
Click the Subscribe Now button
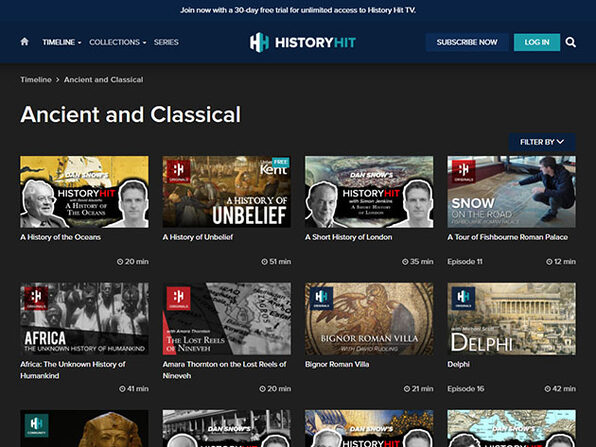click(x=467, y=42)
